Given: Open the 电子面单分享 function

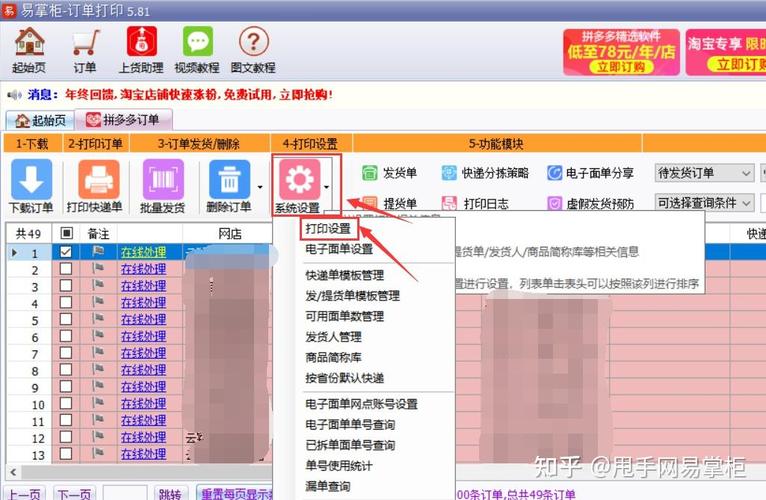Looking at the screenshot, I should (x=590, y=173).
